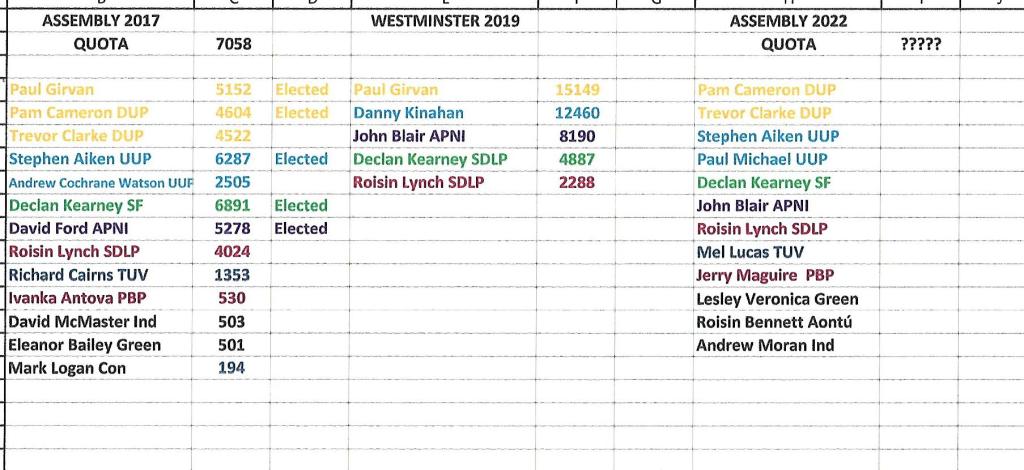
Task: Select the 15149 vote count cell
Action: (577, 90)
